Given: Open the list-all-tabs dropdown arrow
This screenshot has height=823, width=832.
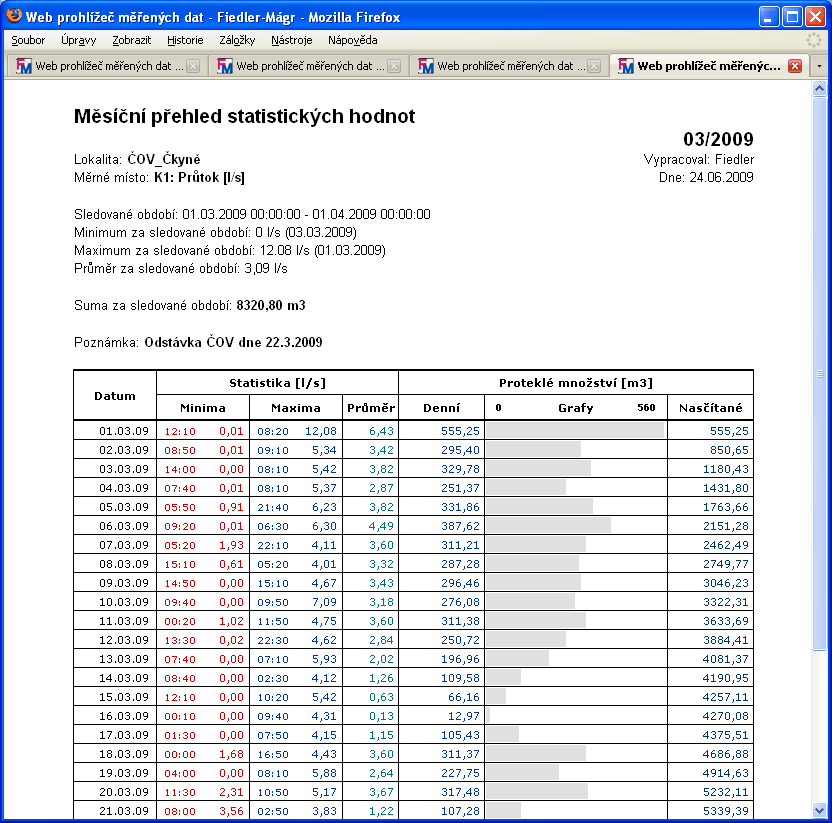Looking at the screenshot, I should [x=820, y=66].
